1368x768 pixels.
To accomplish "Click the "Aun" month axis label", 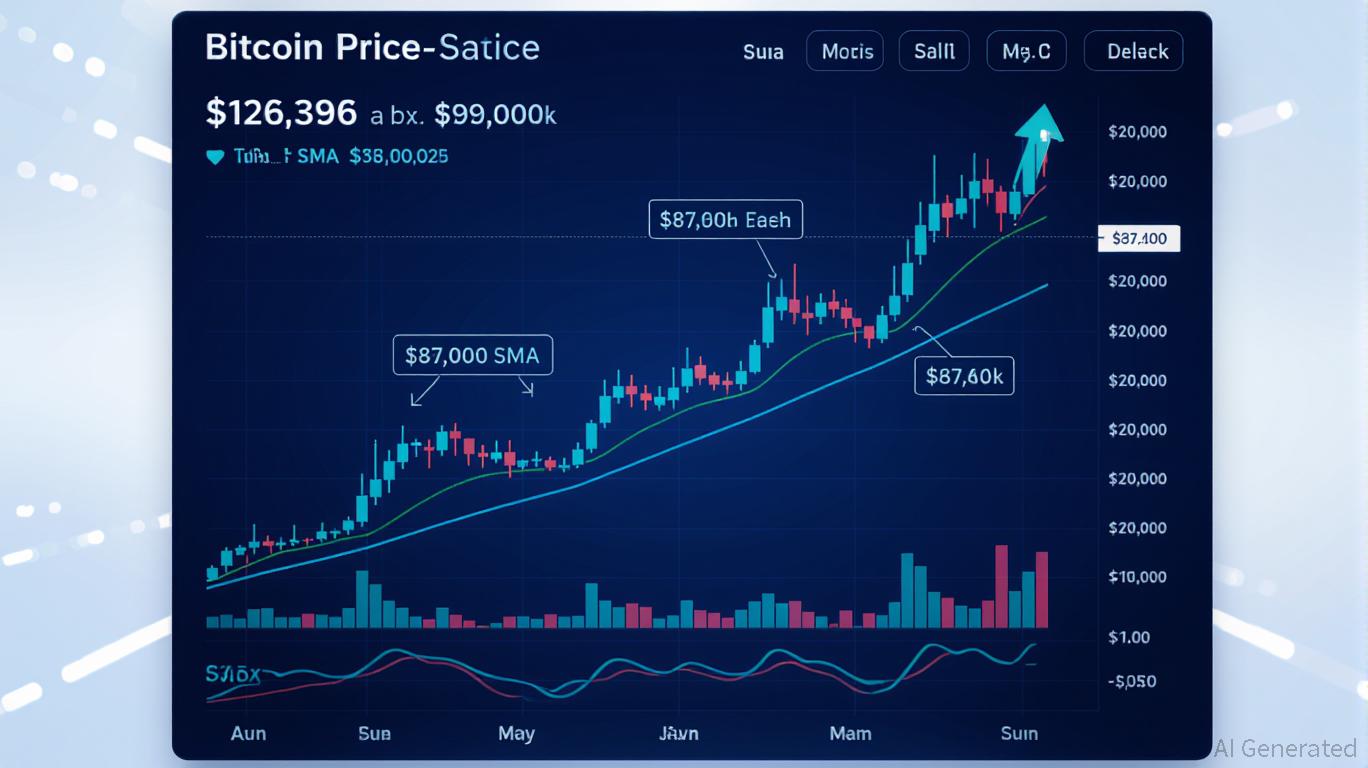I will [x=248, y=733].
